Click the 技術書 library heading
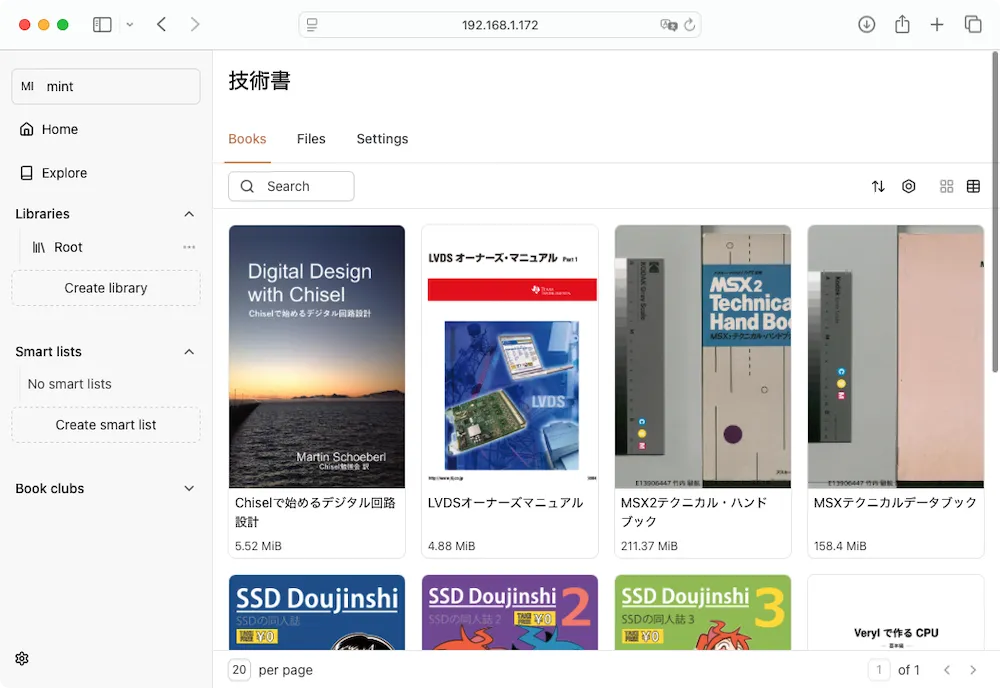1000x688 pixels. pos(260,81)
